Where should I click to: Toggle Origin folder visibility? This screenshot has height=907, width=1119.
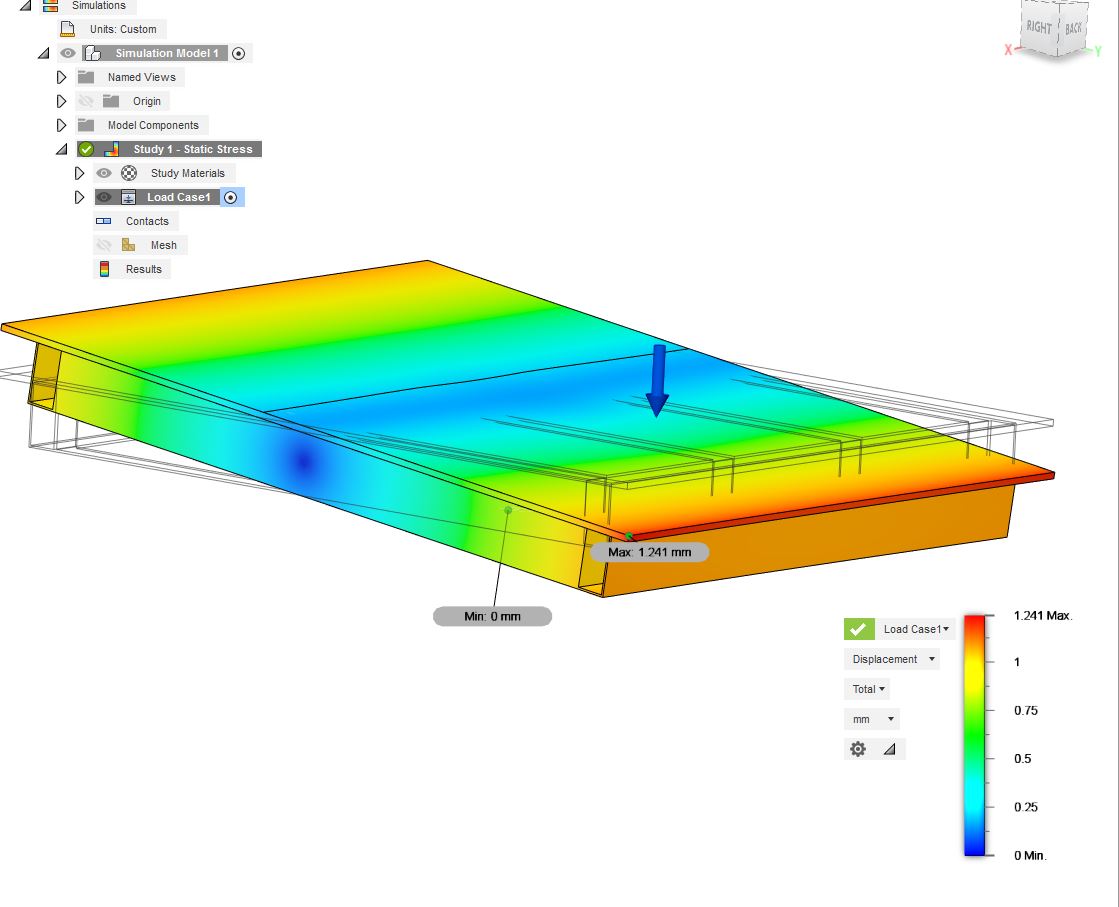(x=86, y=101)
